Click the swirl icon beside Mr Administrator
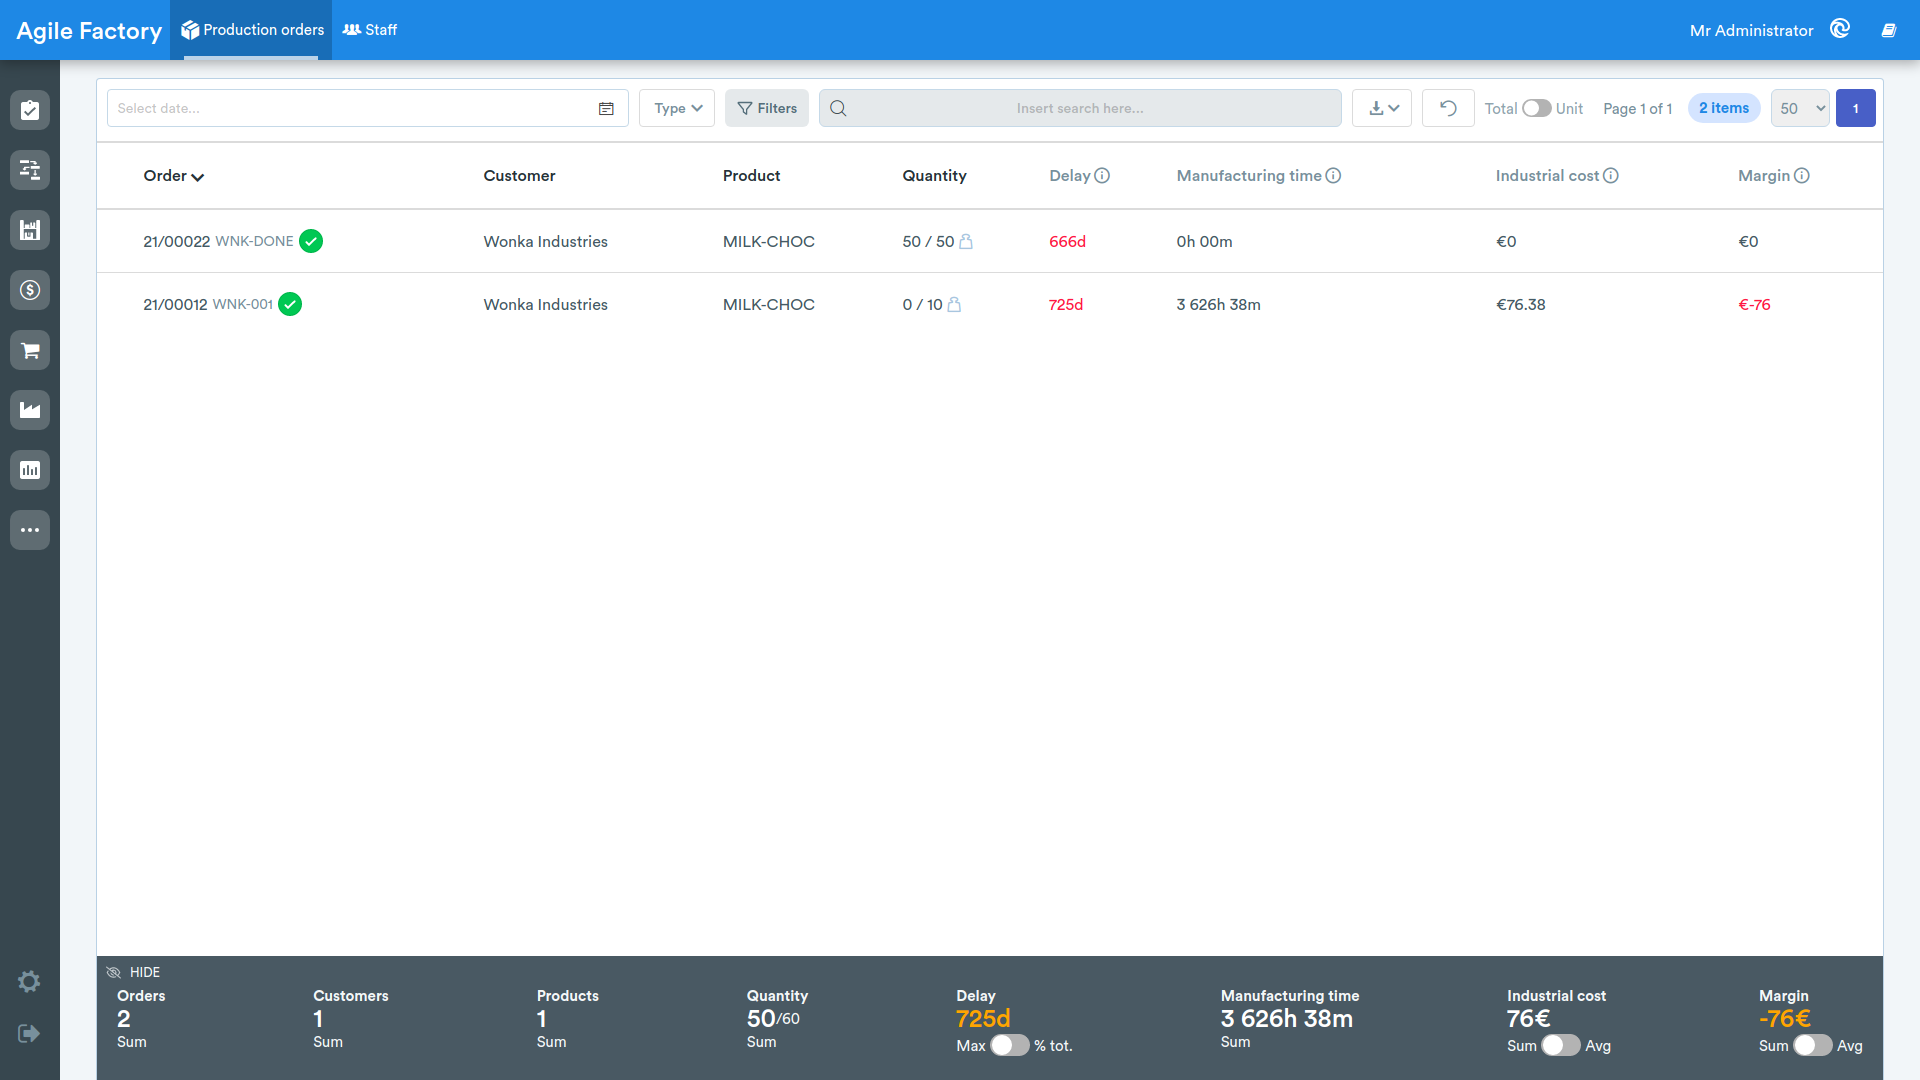1920x1080 pixels. coord(1840,29)
